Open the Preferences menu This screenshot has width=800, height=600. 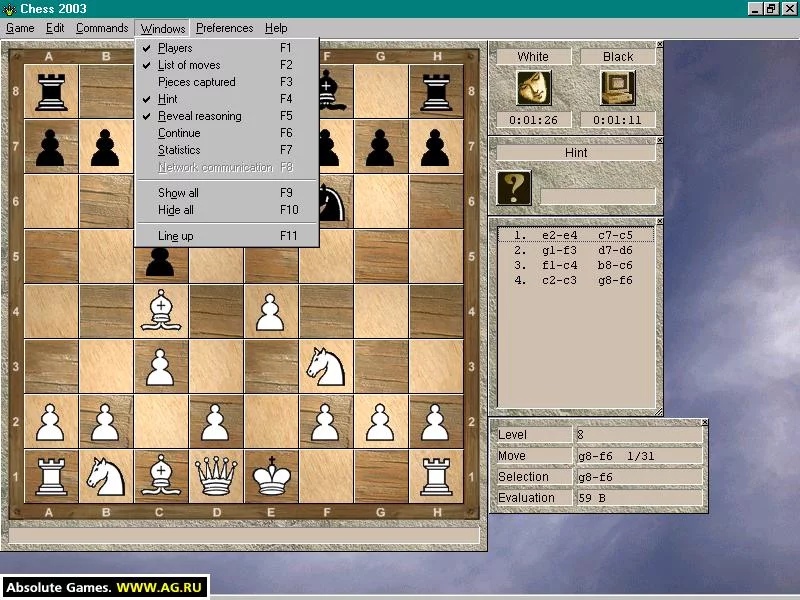coord(224,28)
